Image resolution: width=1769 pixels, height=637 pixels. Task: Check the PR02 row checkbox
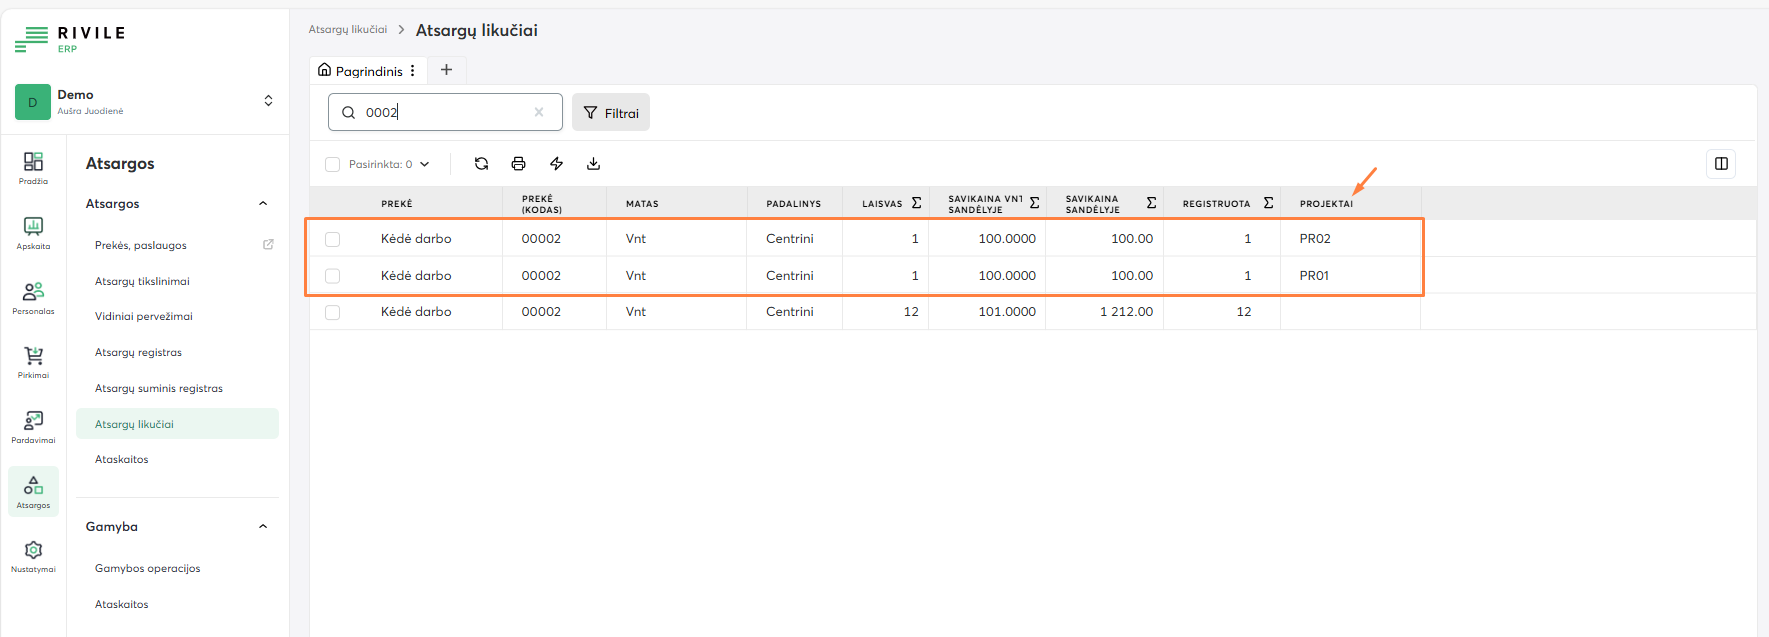(x=333, y=239)
